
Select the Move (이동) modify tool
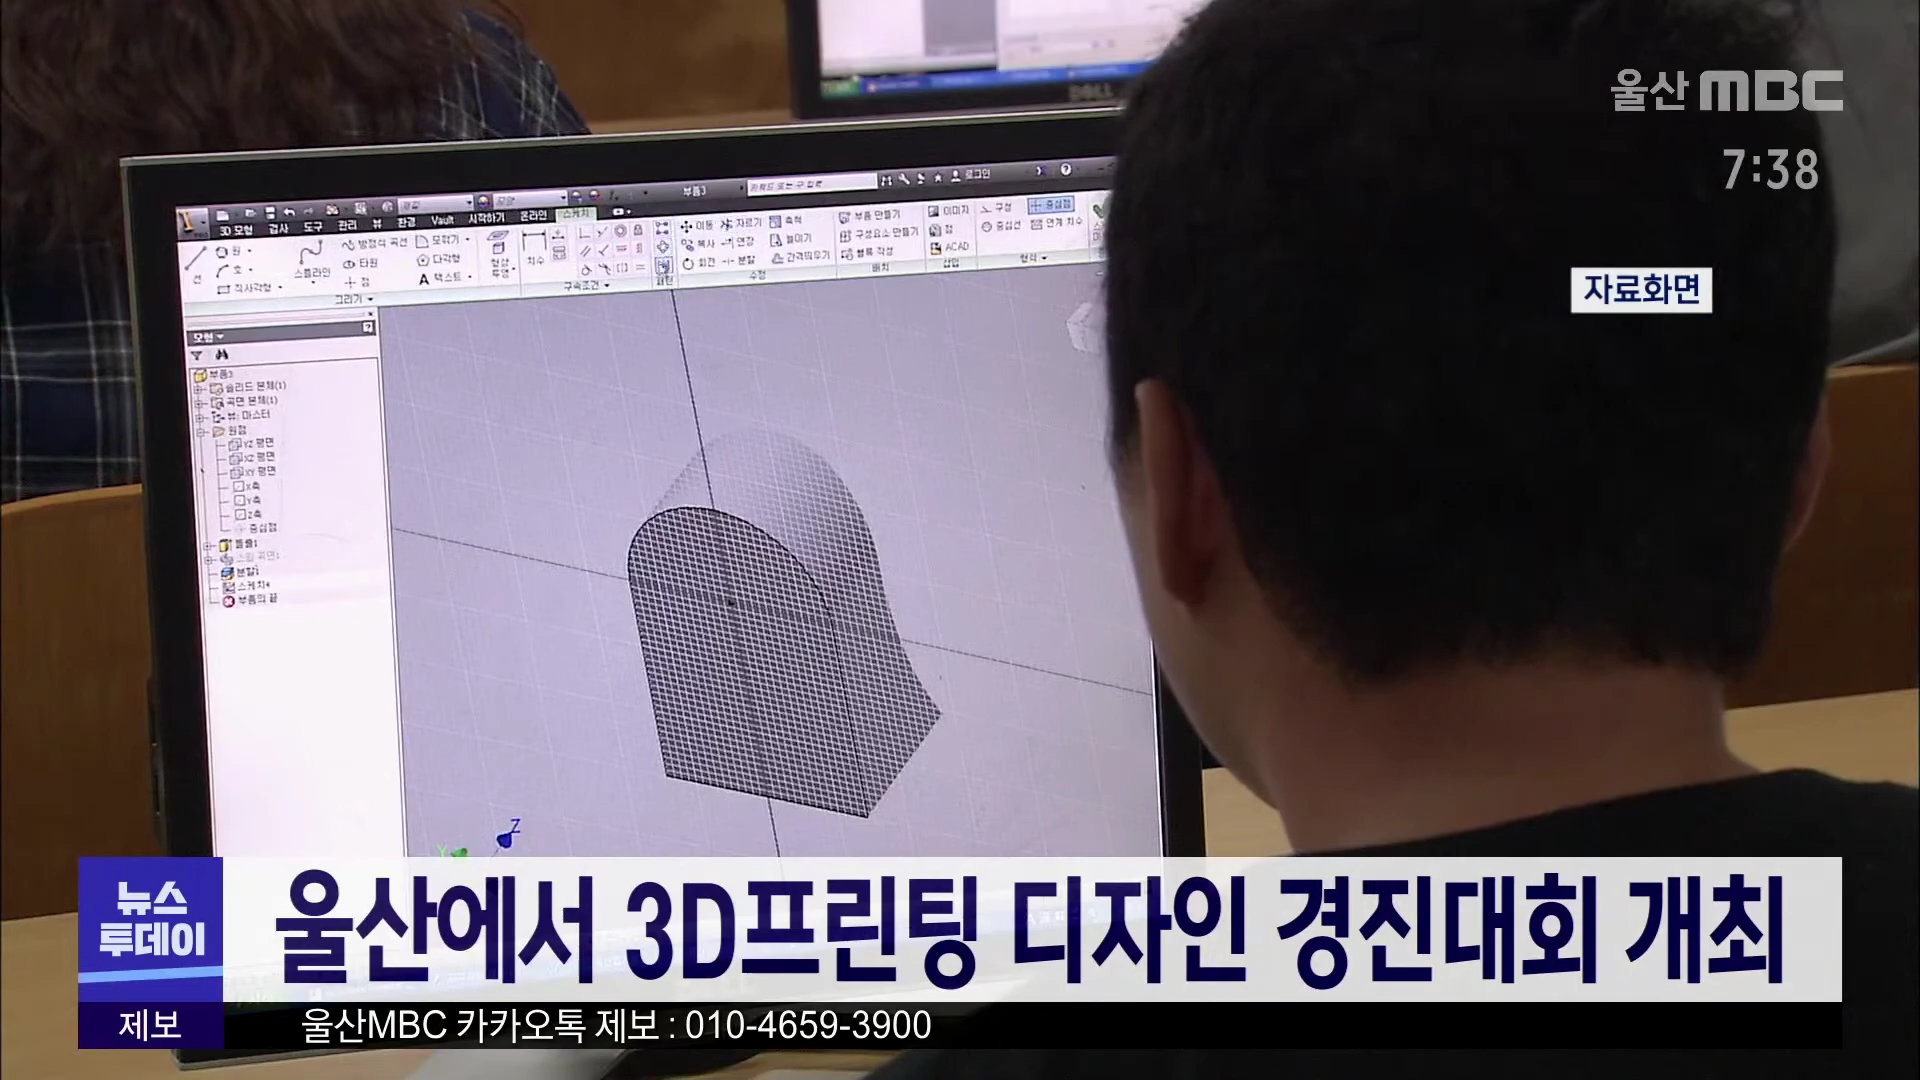click(697, 226)
